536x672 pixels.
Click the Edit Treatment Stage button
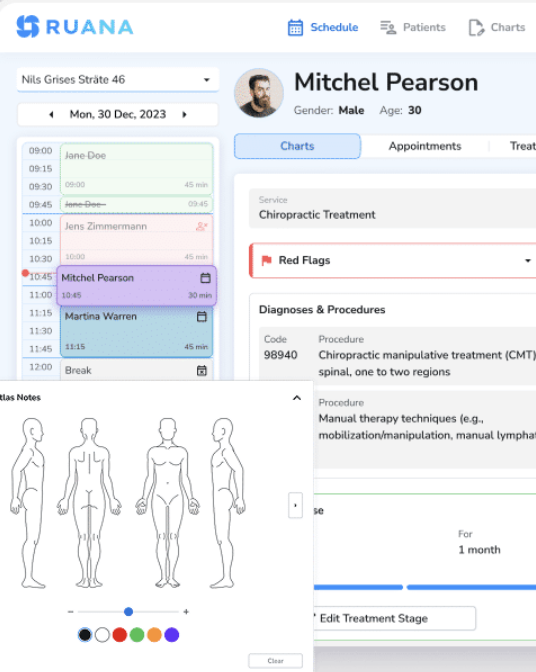pyautogui.click(x=394, y=618)
